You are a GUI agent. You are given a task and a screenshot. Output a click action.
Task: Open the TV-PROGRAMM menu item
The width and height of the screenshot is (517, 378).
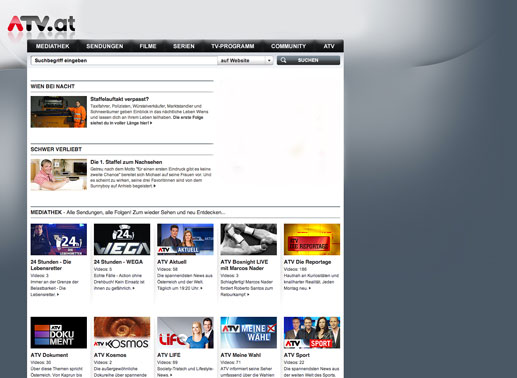coord(233,46)
